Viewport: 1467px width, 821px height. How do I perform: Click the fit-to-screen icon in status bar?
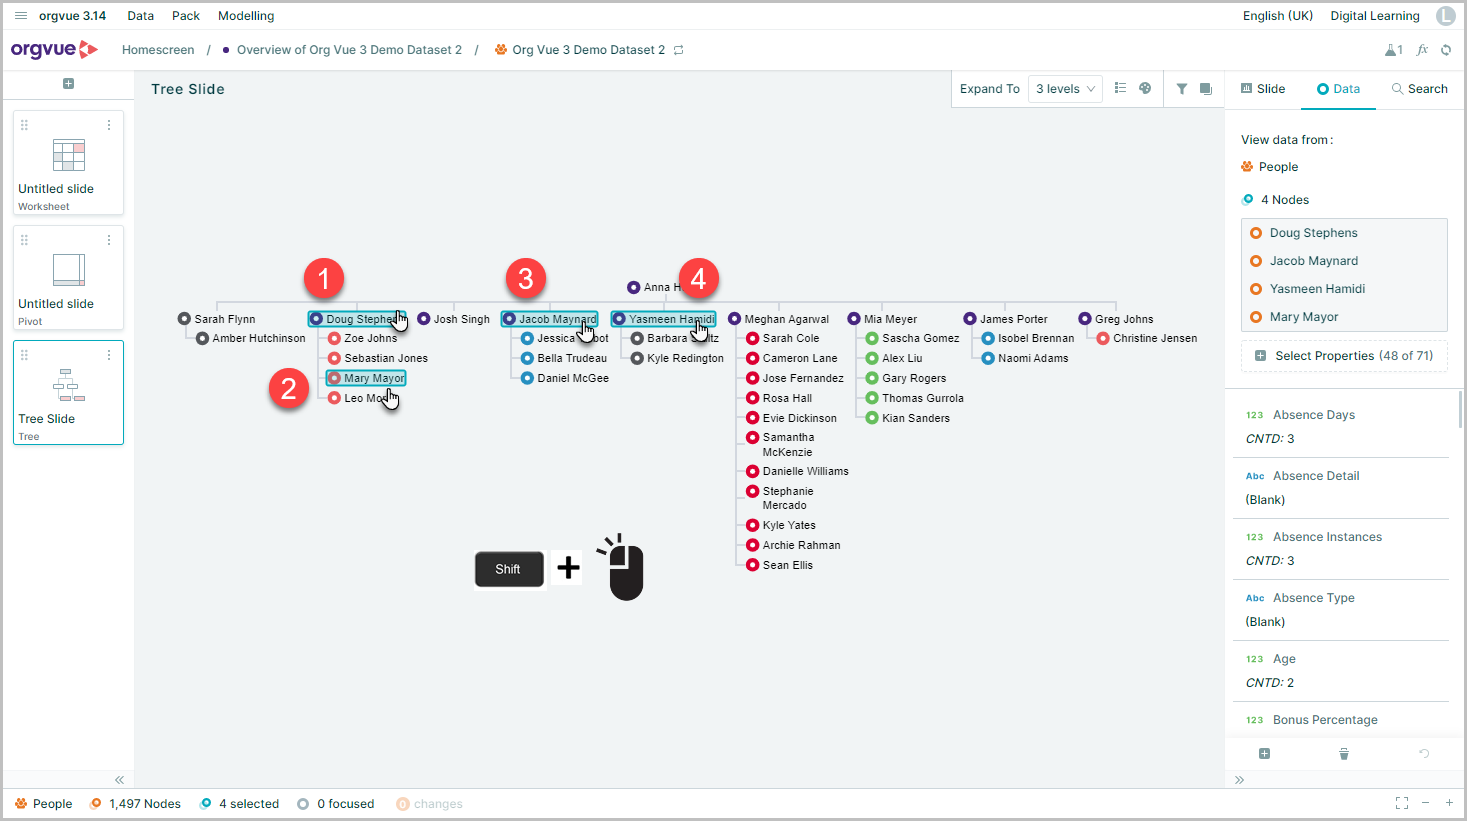click(1402, 803)
